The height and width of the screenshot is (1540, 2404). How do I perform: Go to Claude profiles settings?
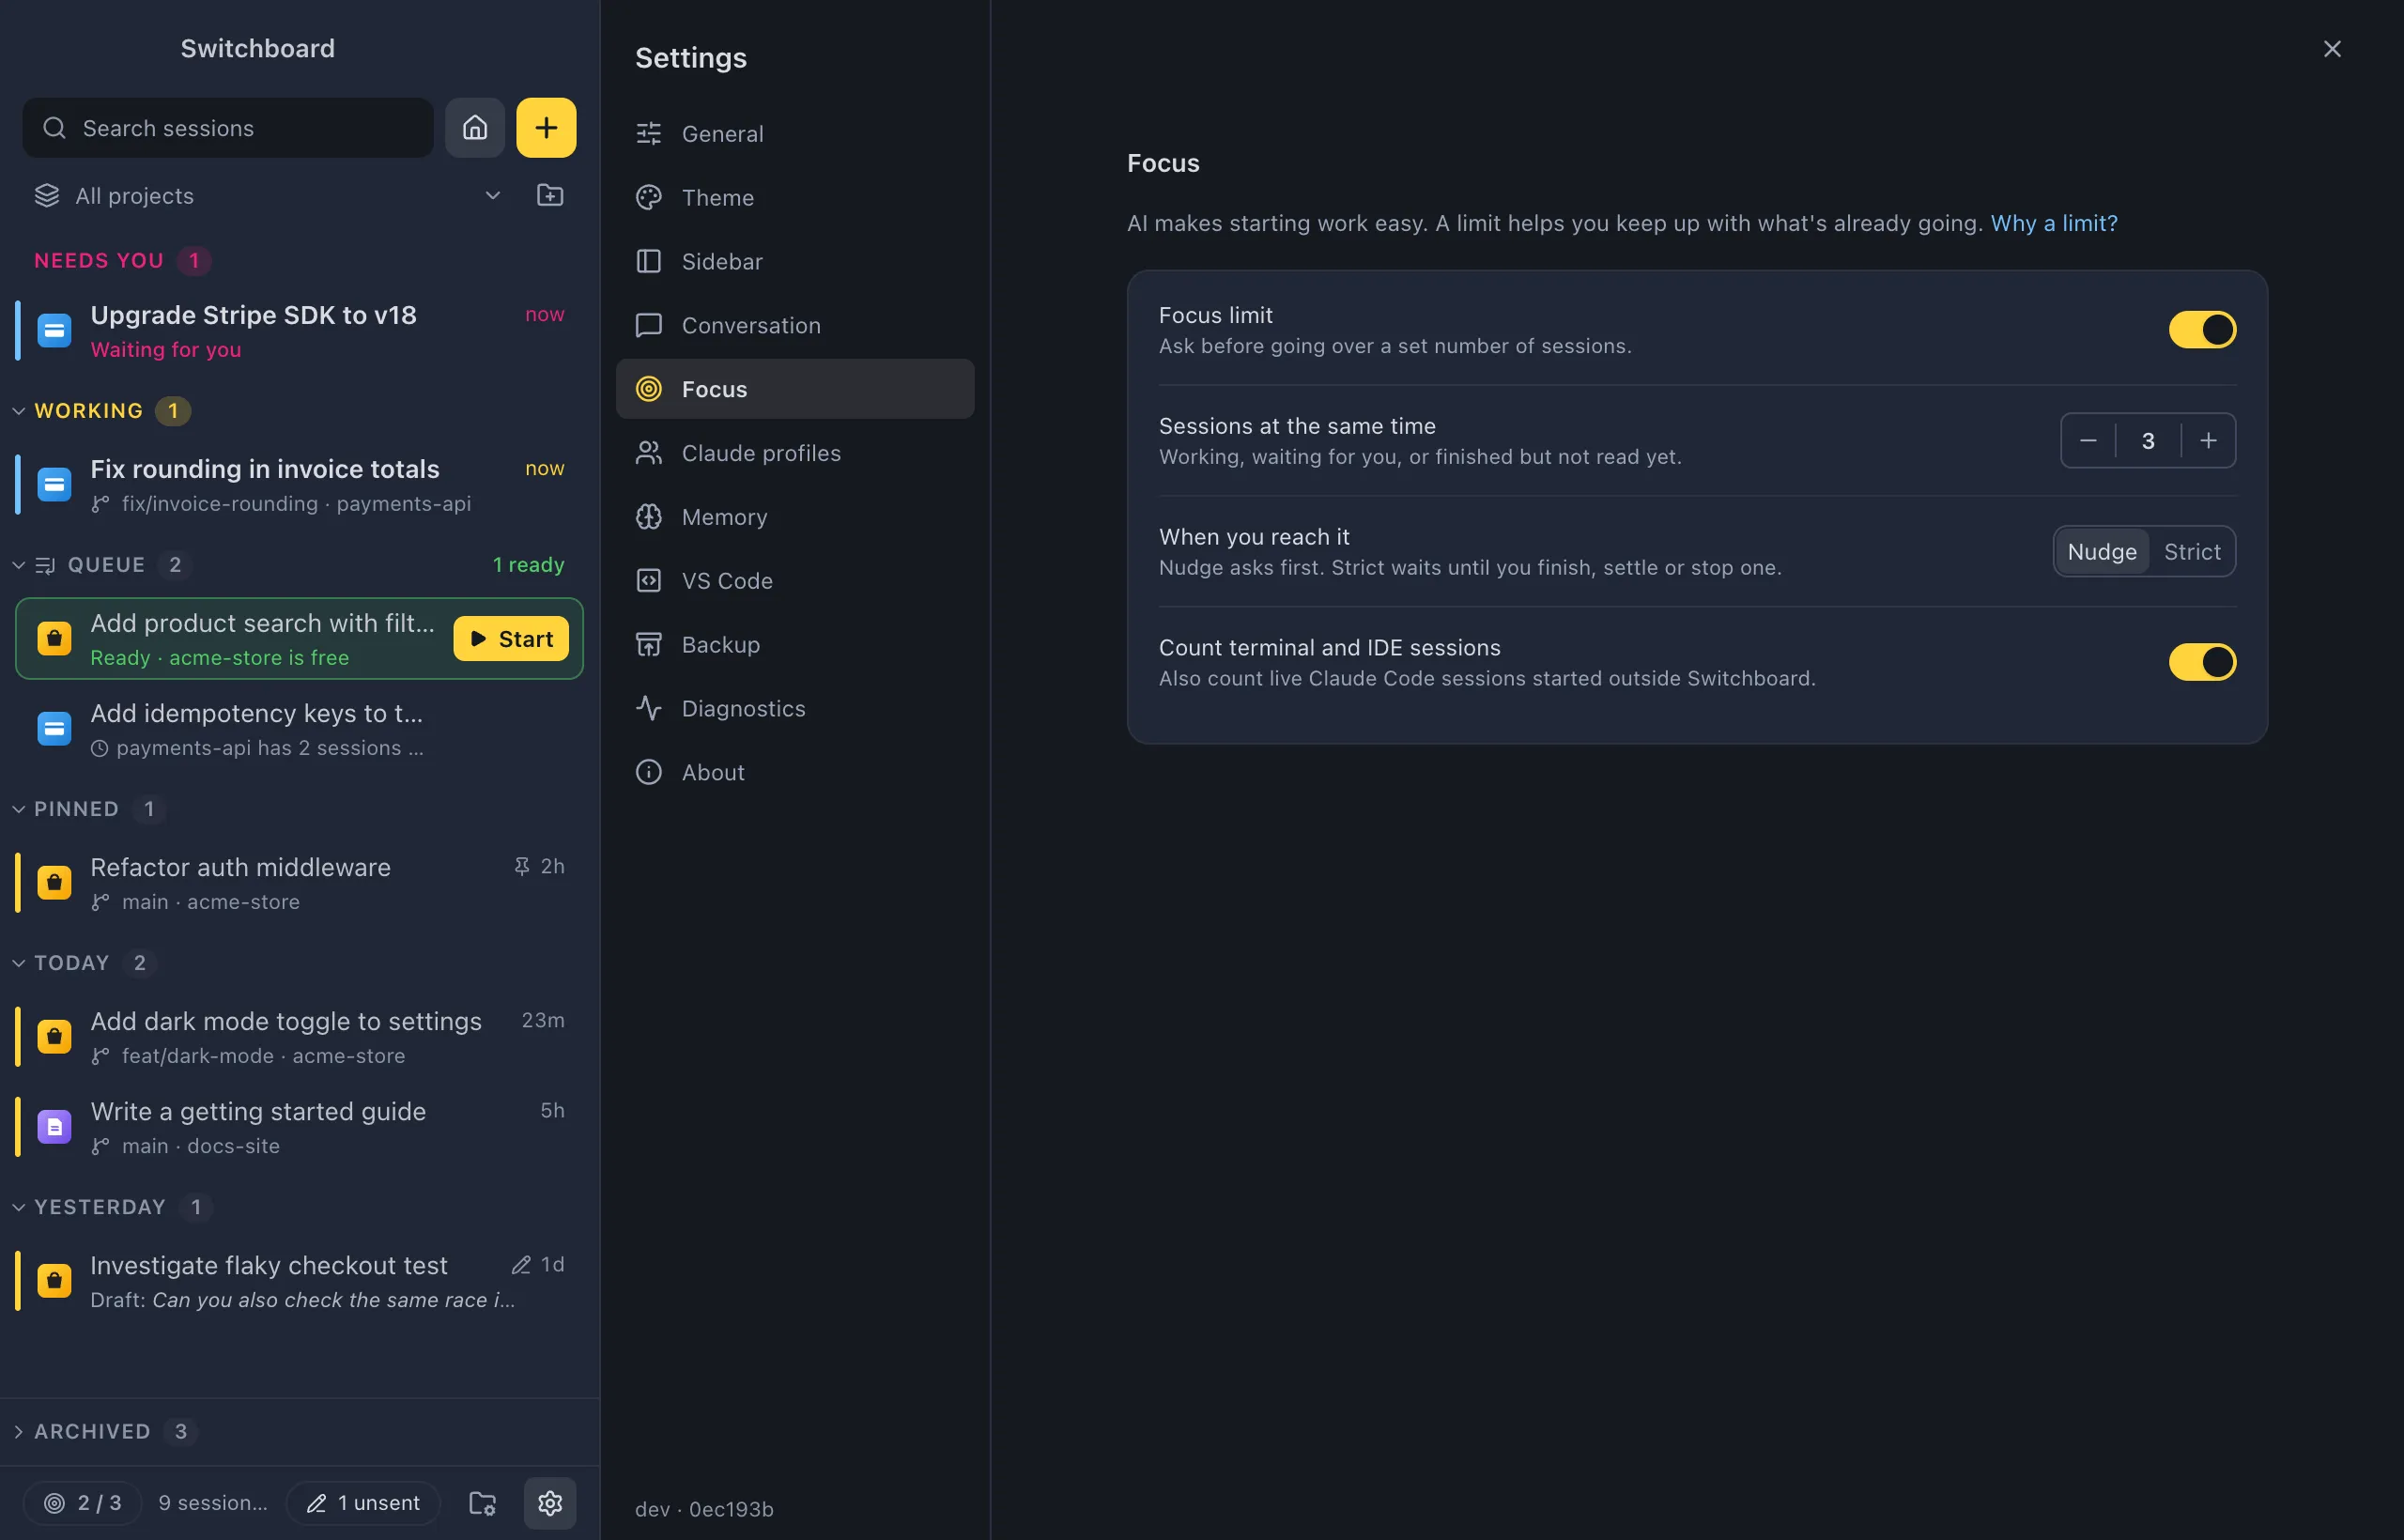click(795, 453)
